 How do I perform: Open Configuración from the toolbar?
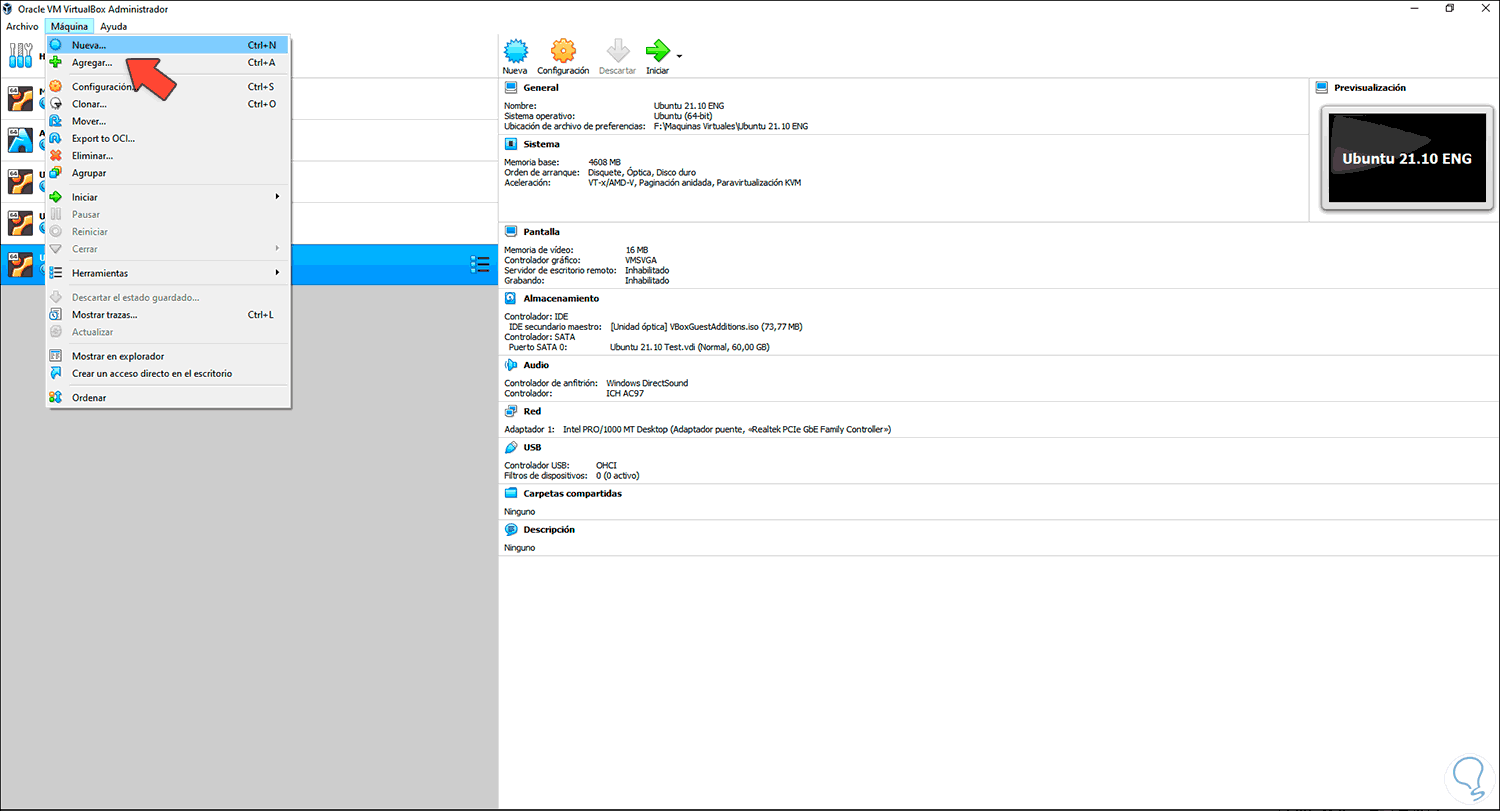pos(563,56)
